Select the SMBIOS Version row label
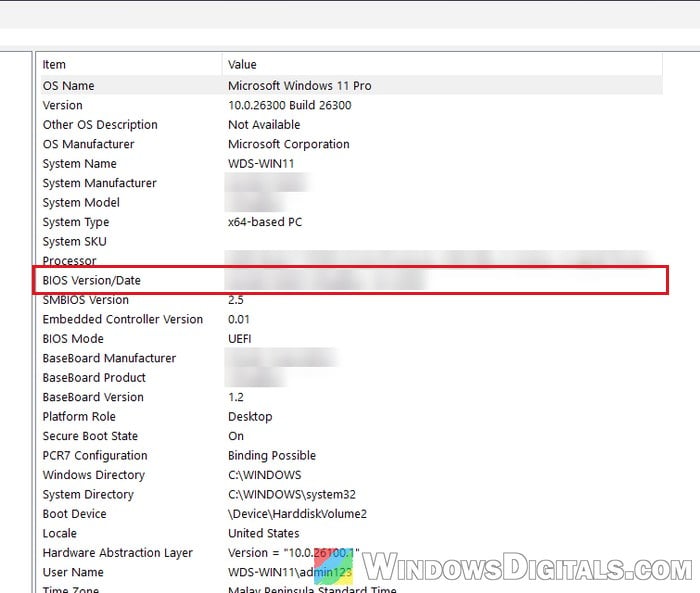 coord(86,300)
